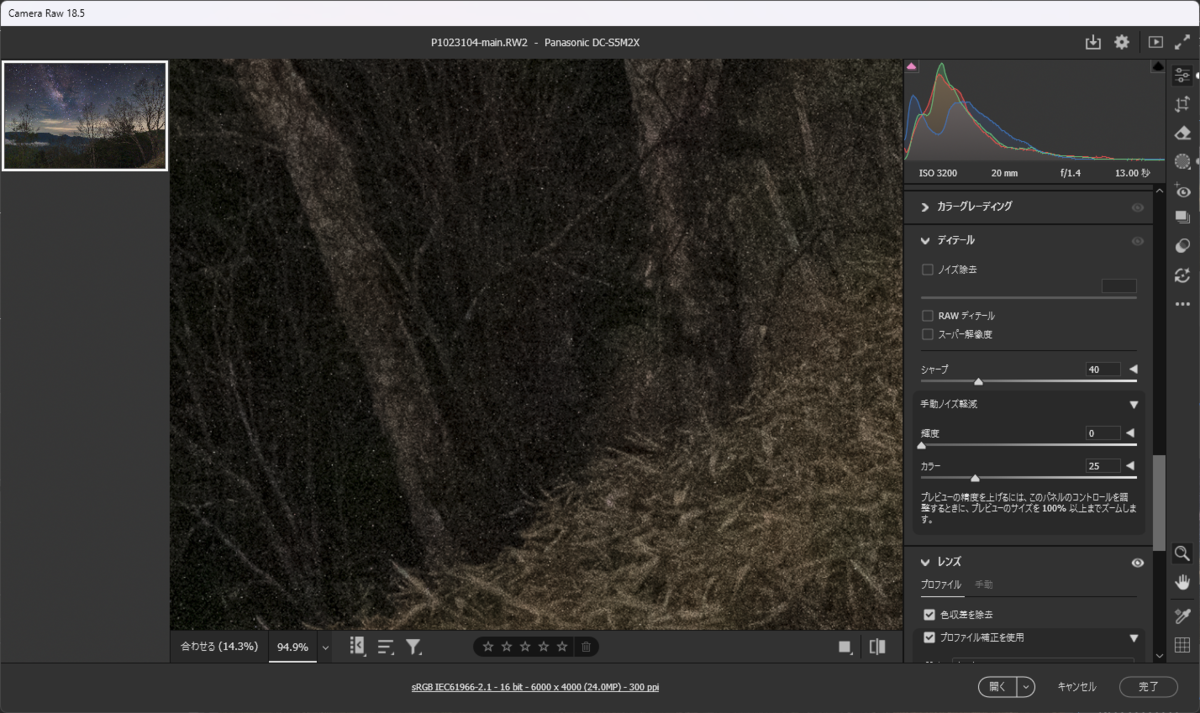Expand the カラーグレーディング panel

(925, 207)
